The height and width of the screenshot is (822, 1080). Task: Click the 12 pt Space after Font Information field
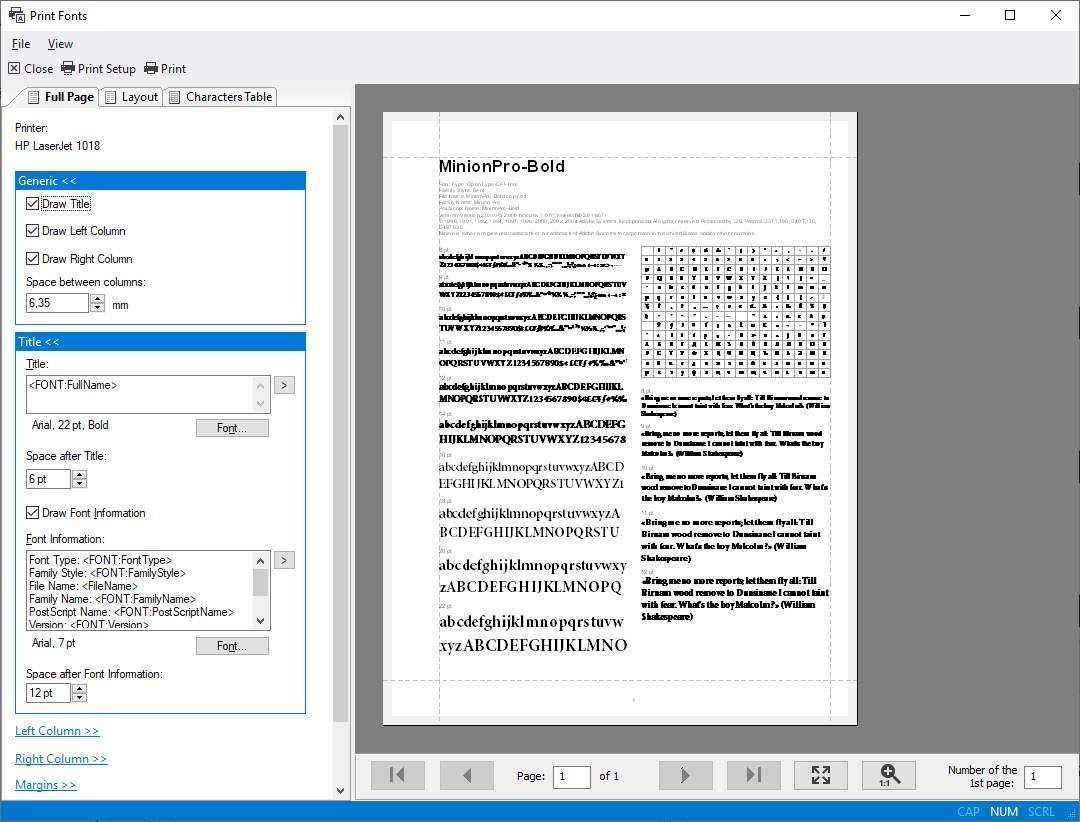48,693
